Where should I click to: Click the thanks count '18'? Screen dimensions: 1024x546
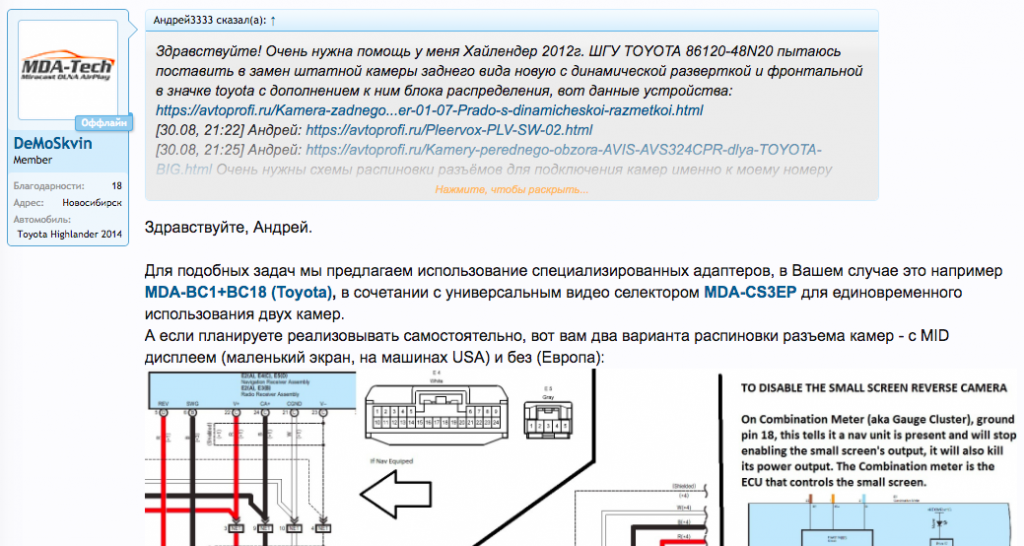(x=117, y=186)
